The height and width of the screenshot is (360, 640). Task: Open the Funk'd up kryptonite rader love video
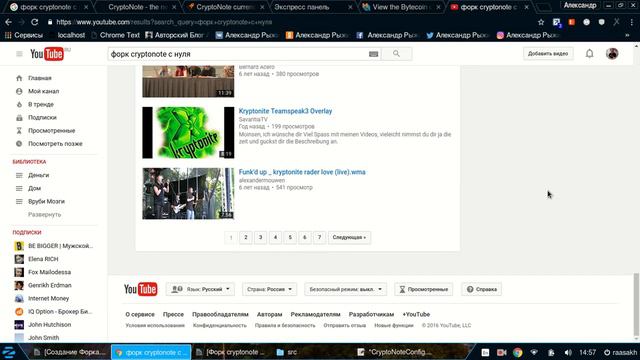click(x=302, y=172)
